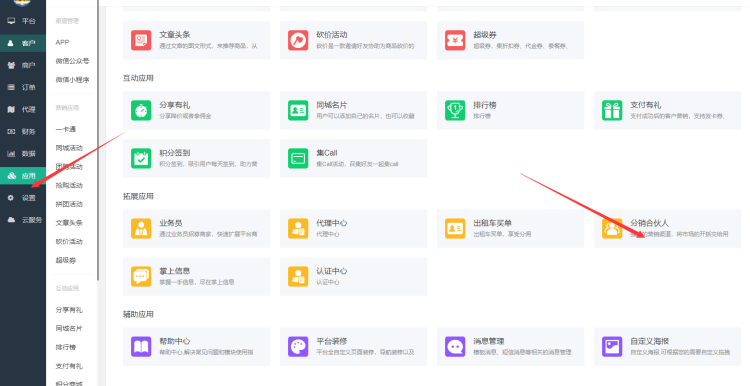Select 文章头条 in the submenu list

tap(69, 223)
